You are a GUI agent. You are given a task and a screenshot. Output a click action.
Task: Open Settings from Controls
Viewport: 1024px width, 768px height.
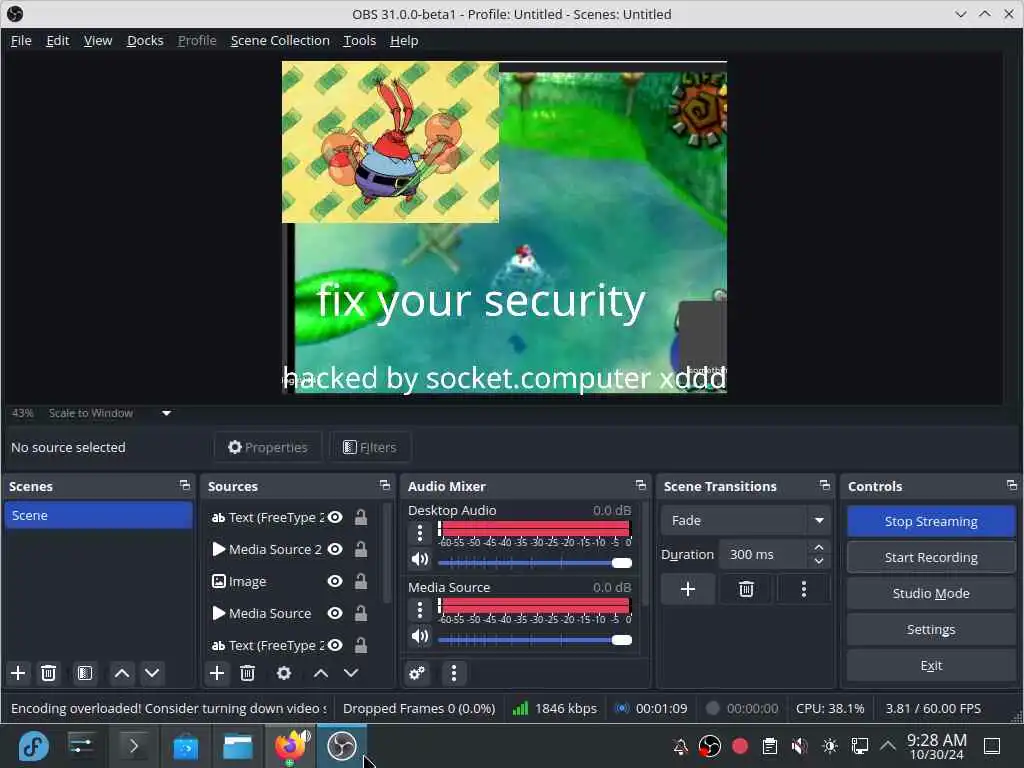click(931, 629)
